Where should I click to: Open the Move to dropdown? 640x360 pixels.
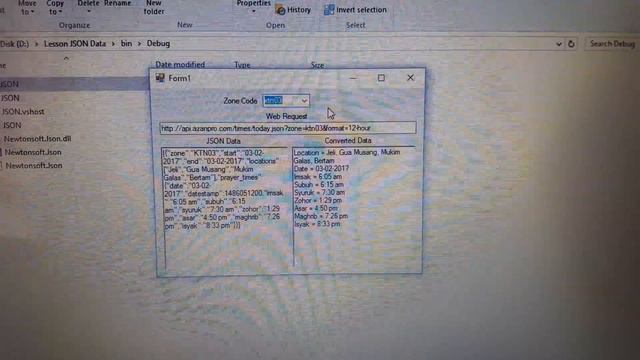tap(27, 7)
